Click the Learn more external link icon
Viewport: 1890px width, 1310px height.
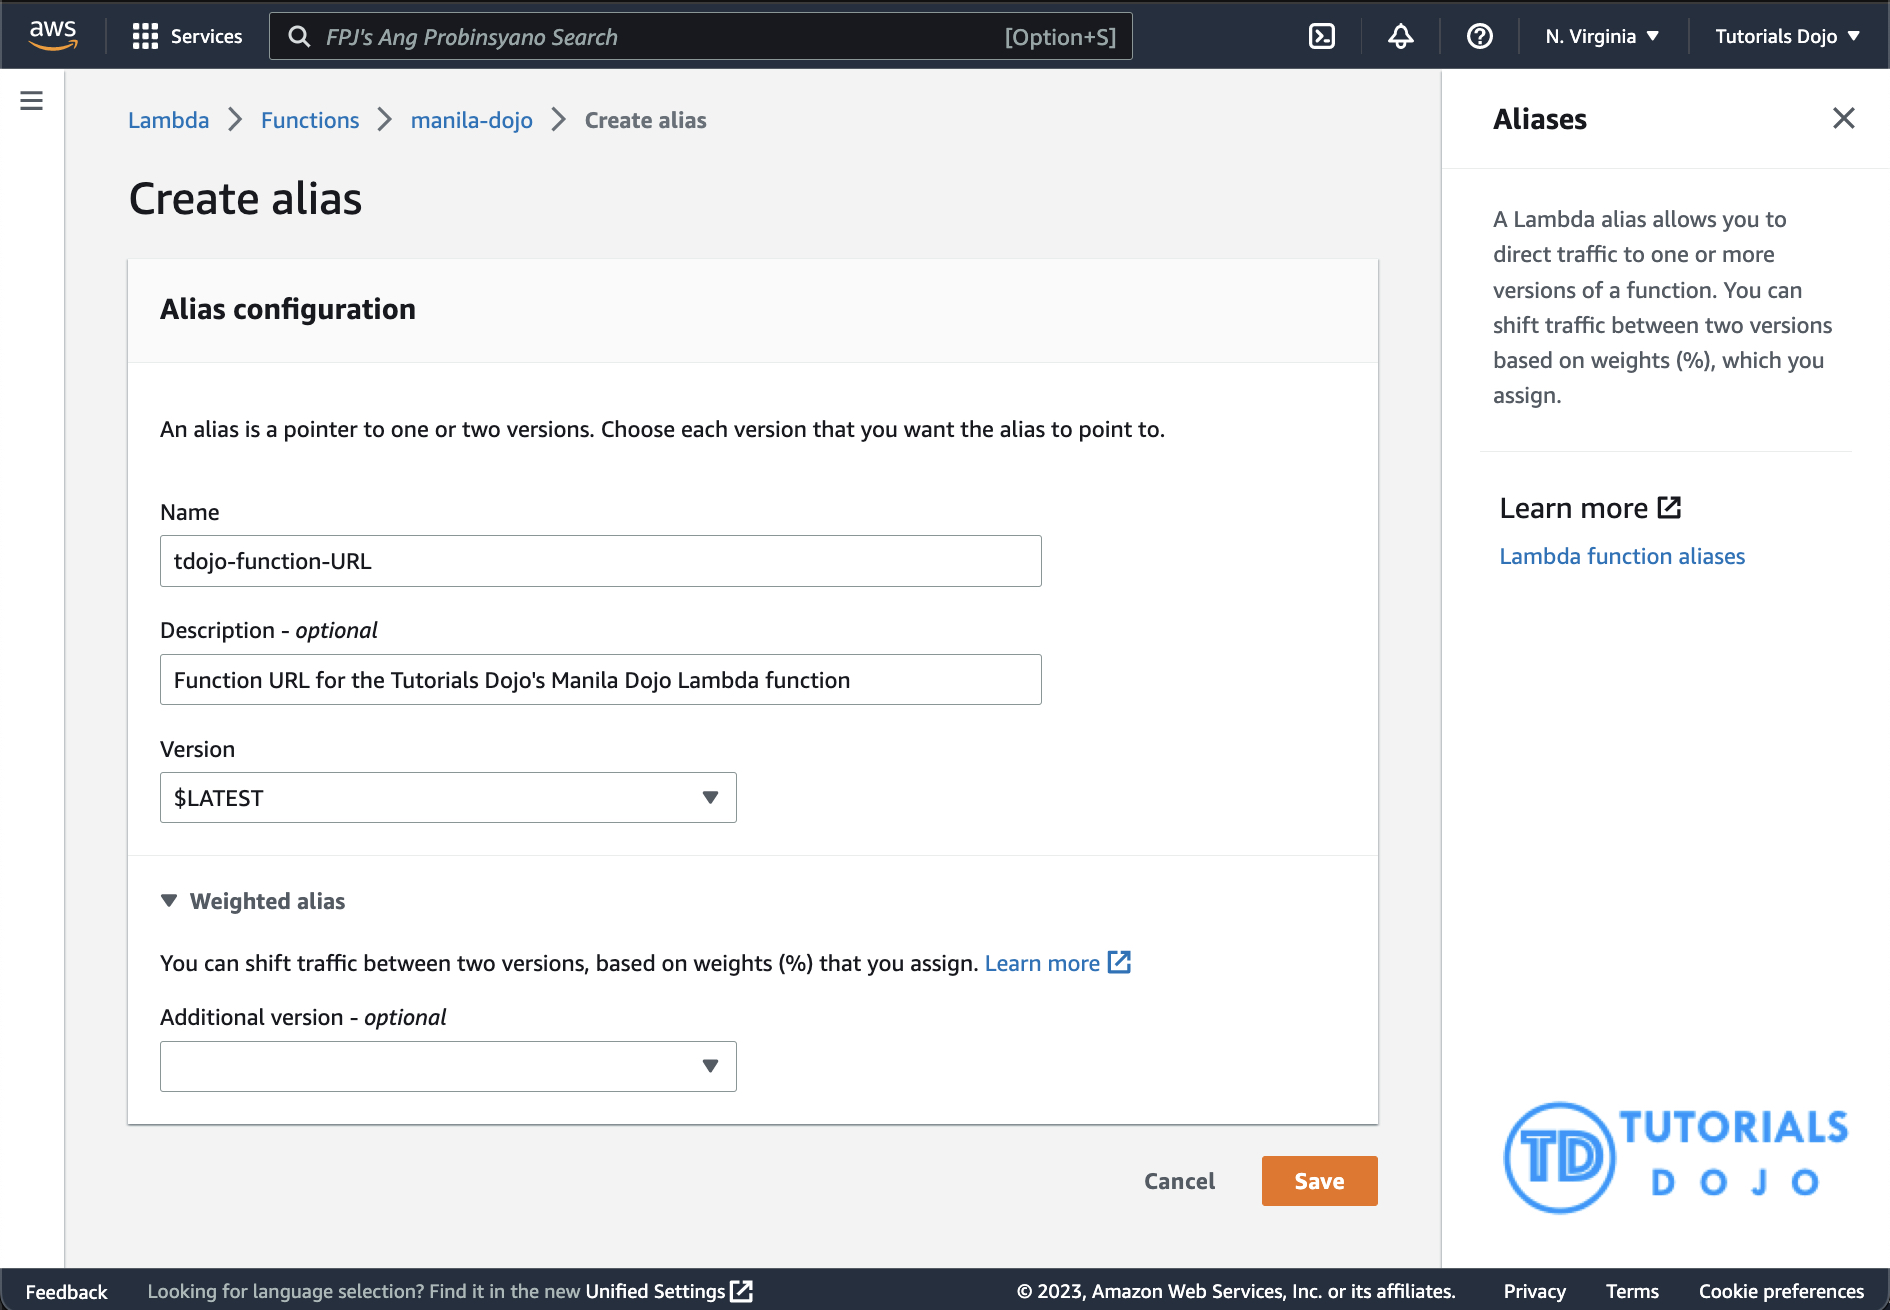(1119, 962)
